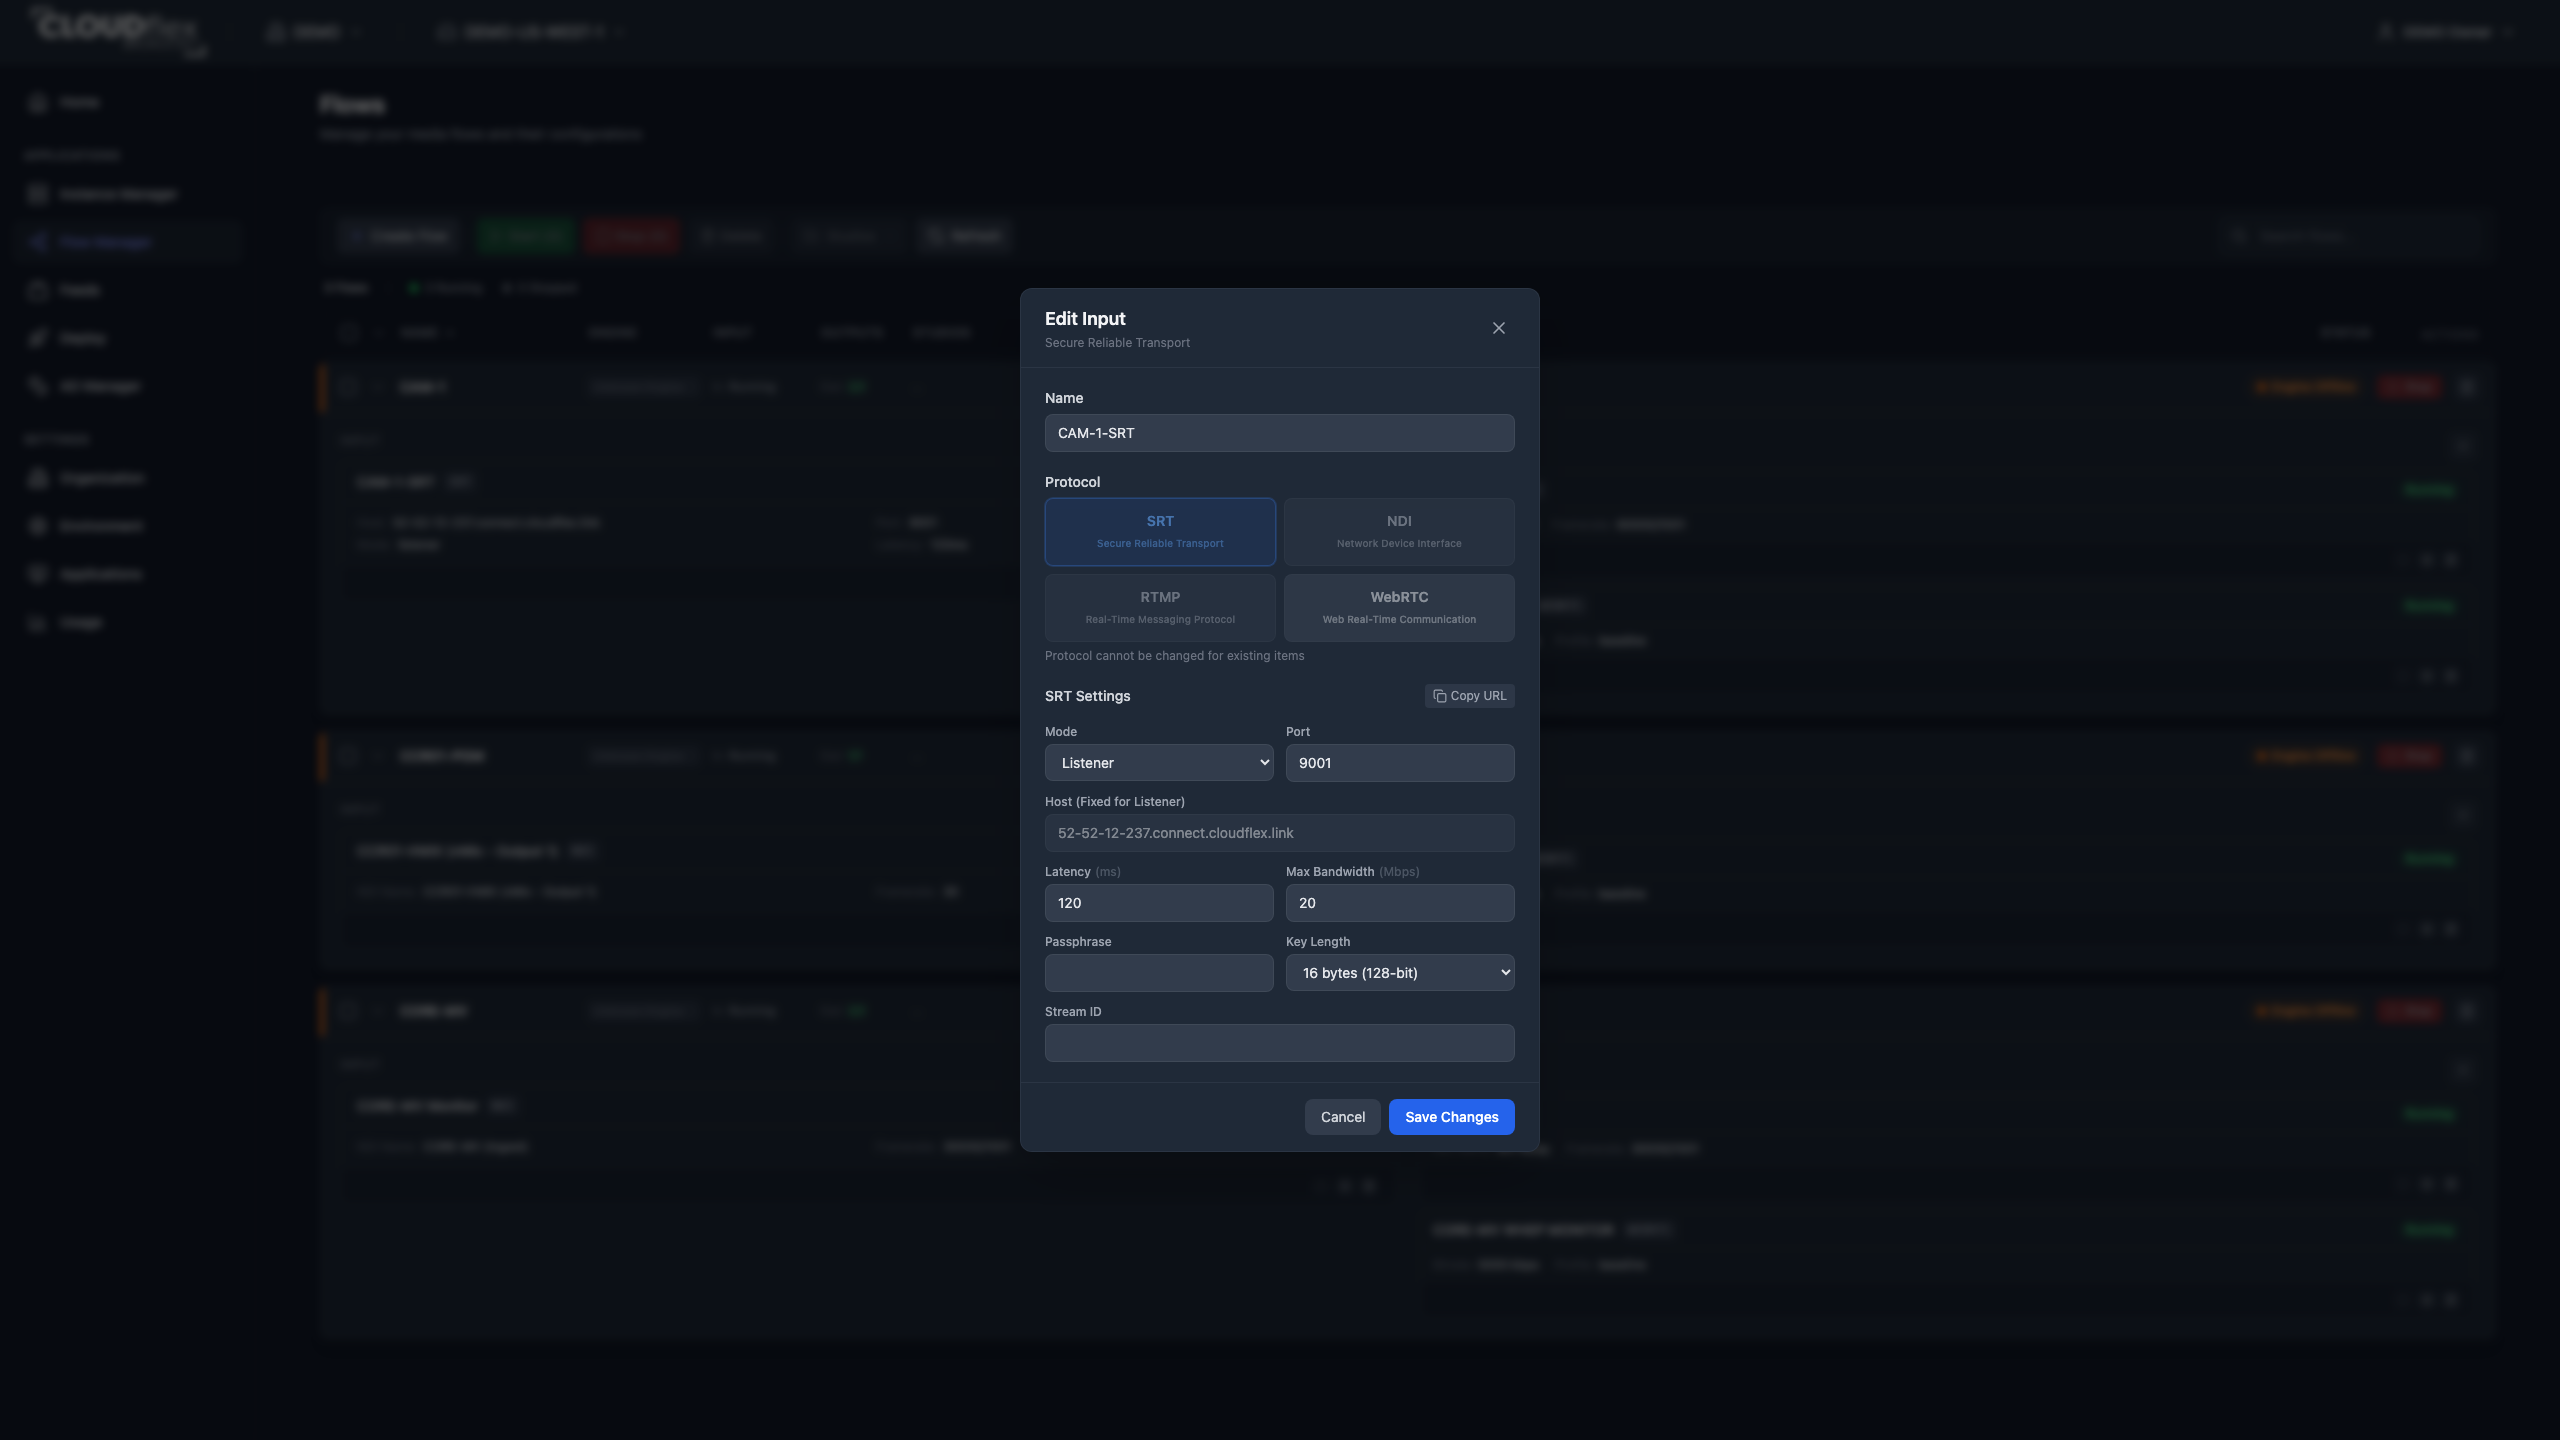Click the Edit Input dialog title
The width and height of the screenshot is (2560, 1440).
click(x=1085, y=319)
